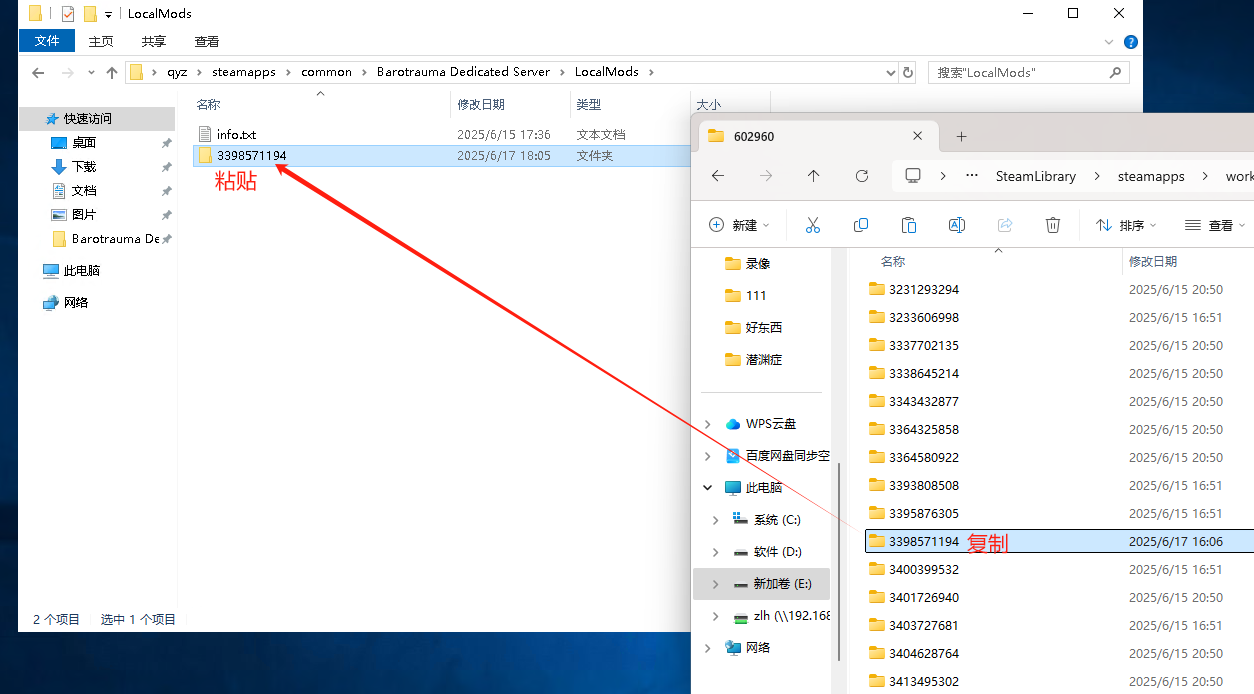Click the computer icon in 602960 address bar
This screenshot has height=694, width=1254.
[912, 175]
